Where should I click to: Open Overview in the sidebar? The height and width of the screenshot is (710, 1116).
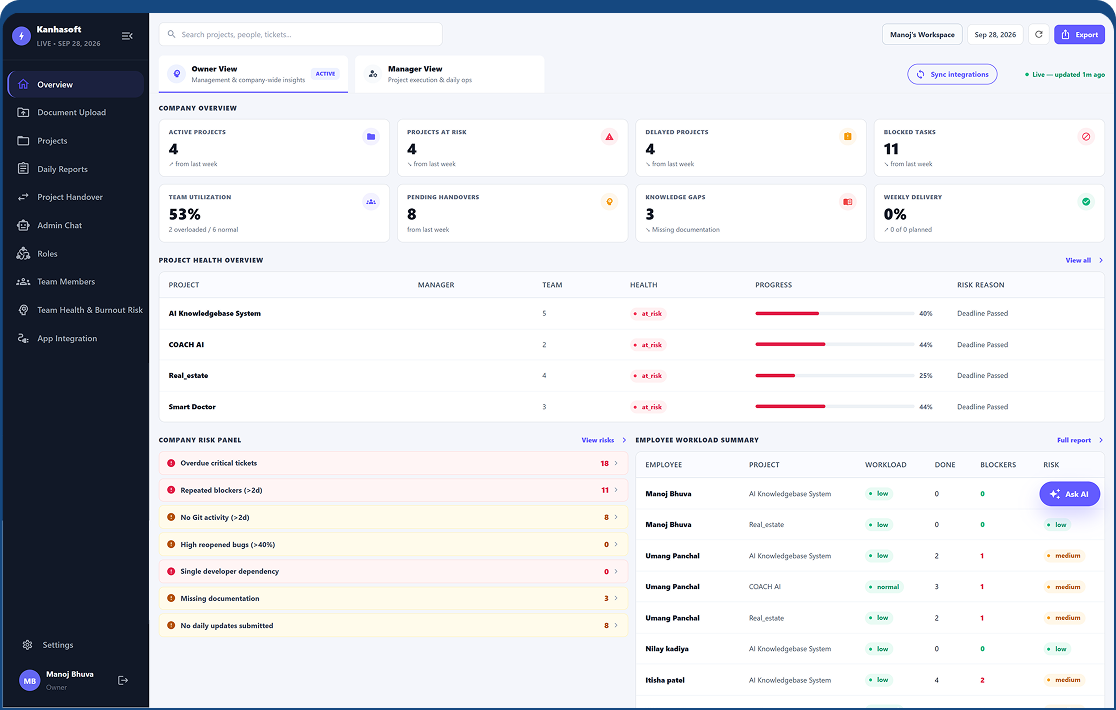(75, 84)
